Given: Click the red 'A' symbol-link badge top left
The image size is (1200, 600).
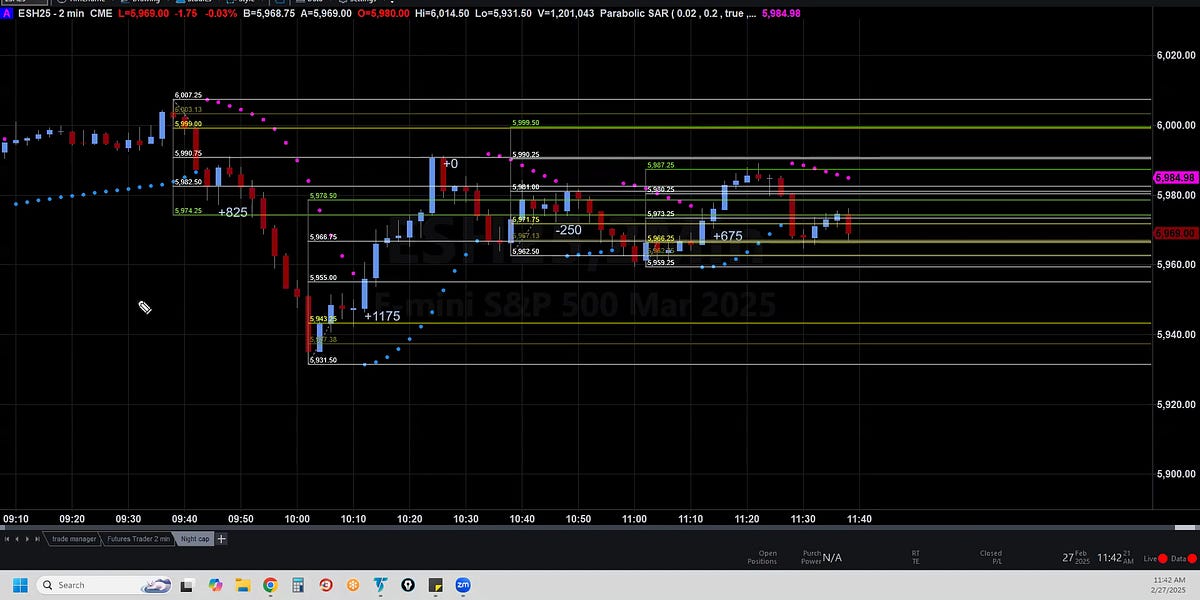Looking at the screenshot, I should 8,14.
